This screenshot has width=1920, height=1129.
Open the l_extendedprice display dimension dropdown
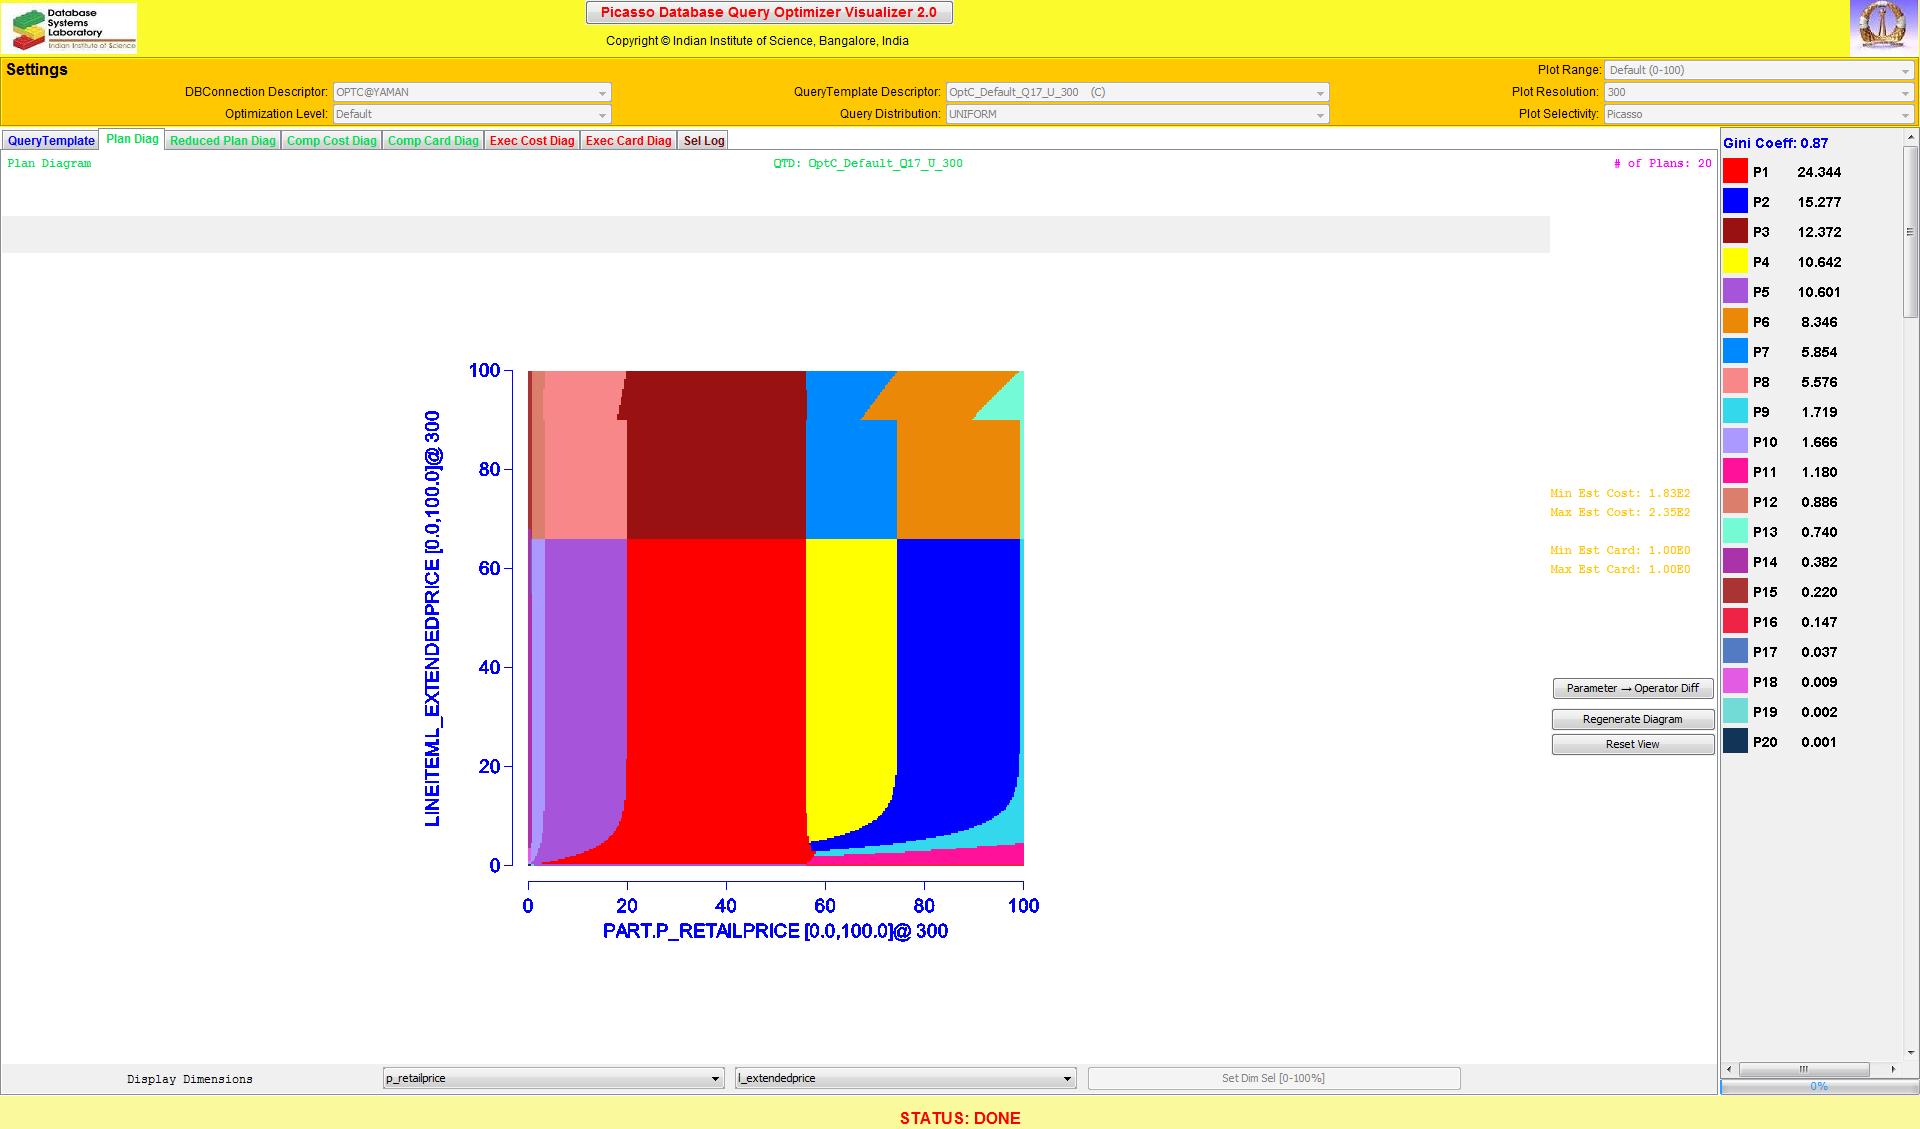pos(905,1078)
